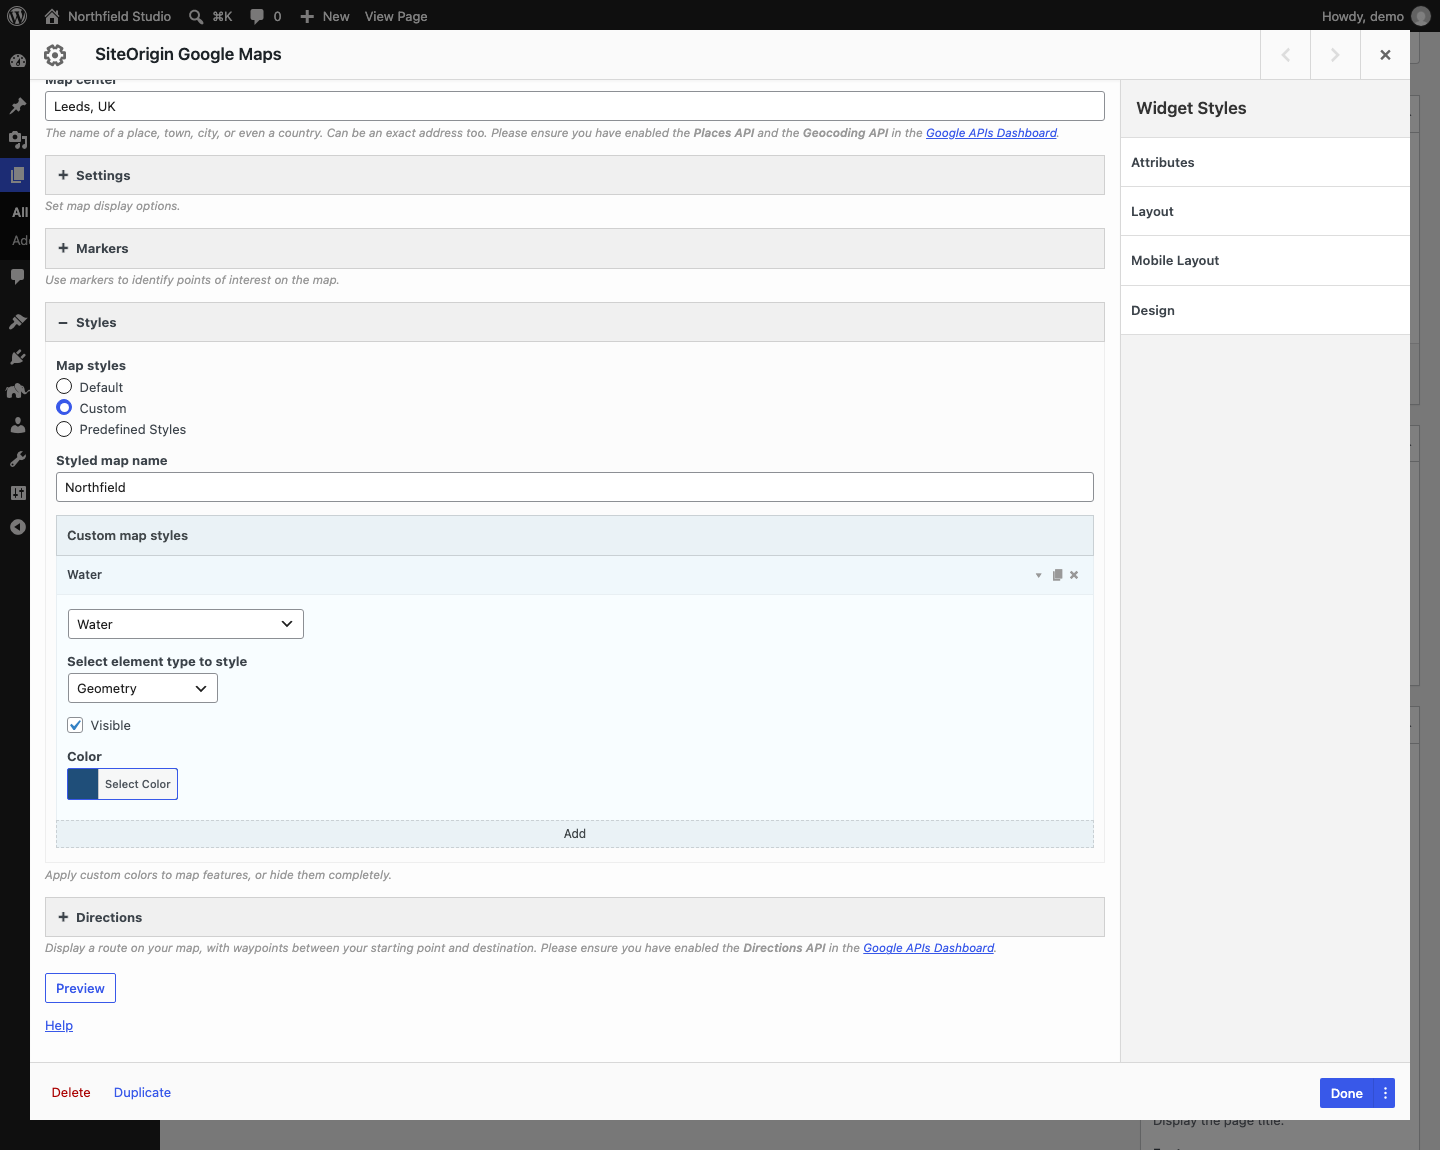
Task: Click the Done button
Action: [x=1347, y=1093]
